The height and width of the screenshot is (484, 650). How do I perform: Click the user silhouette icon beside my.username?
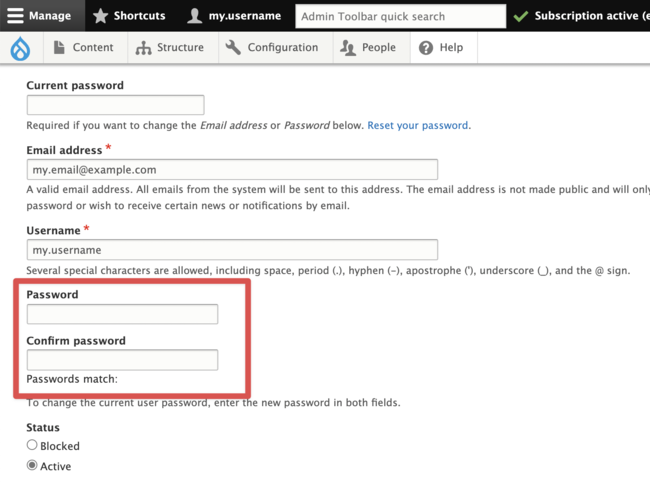(194, 16)
